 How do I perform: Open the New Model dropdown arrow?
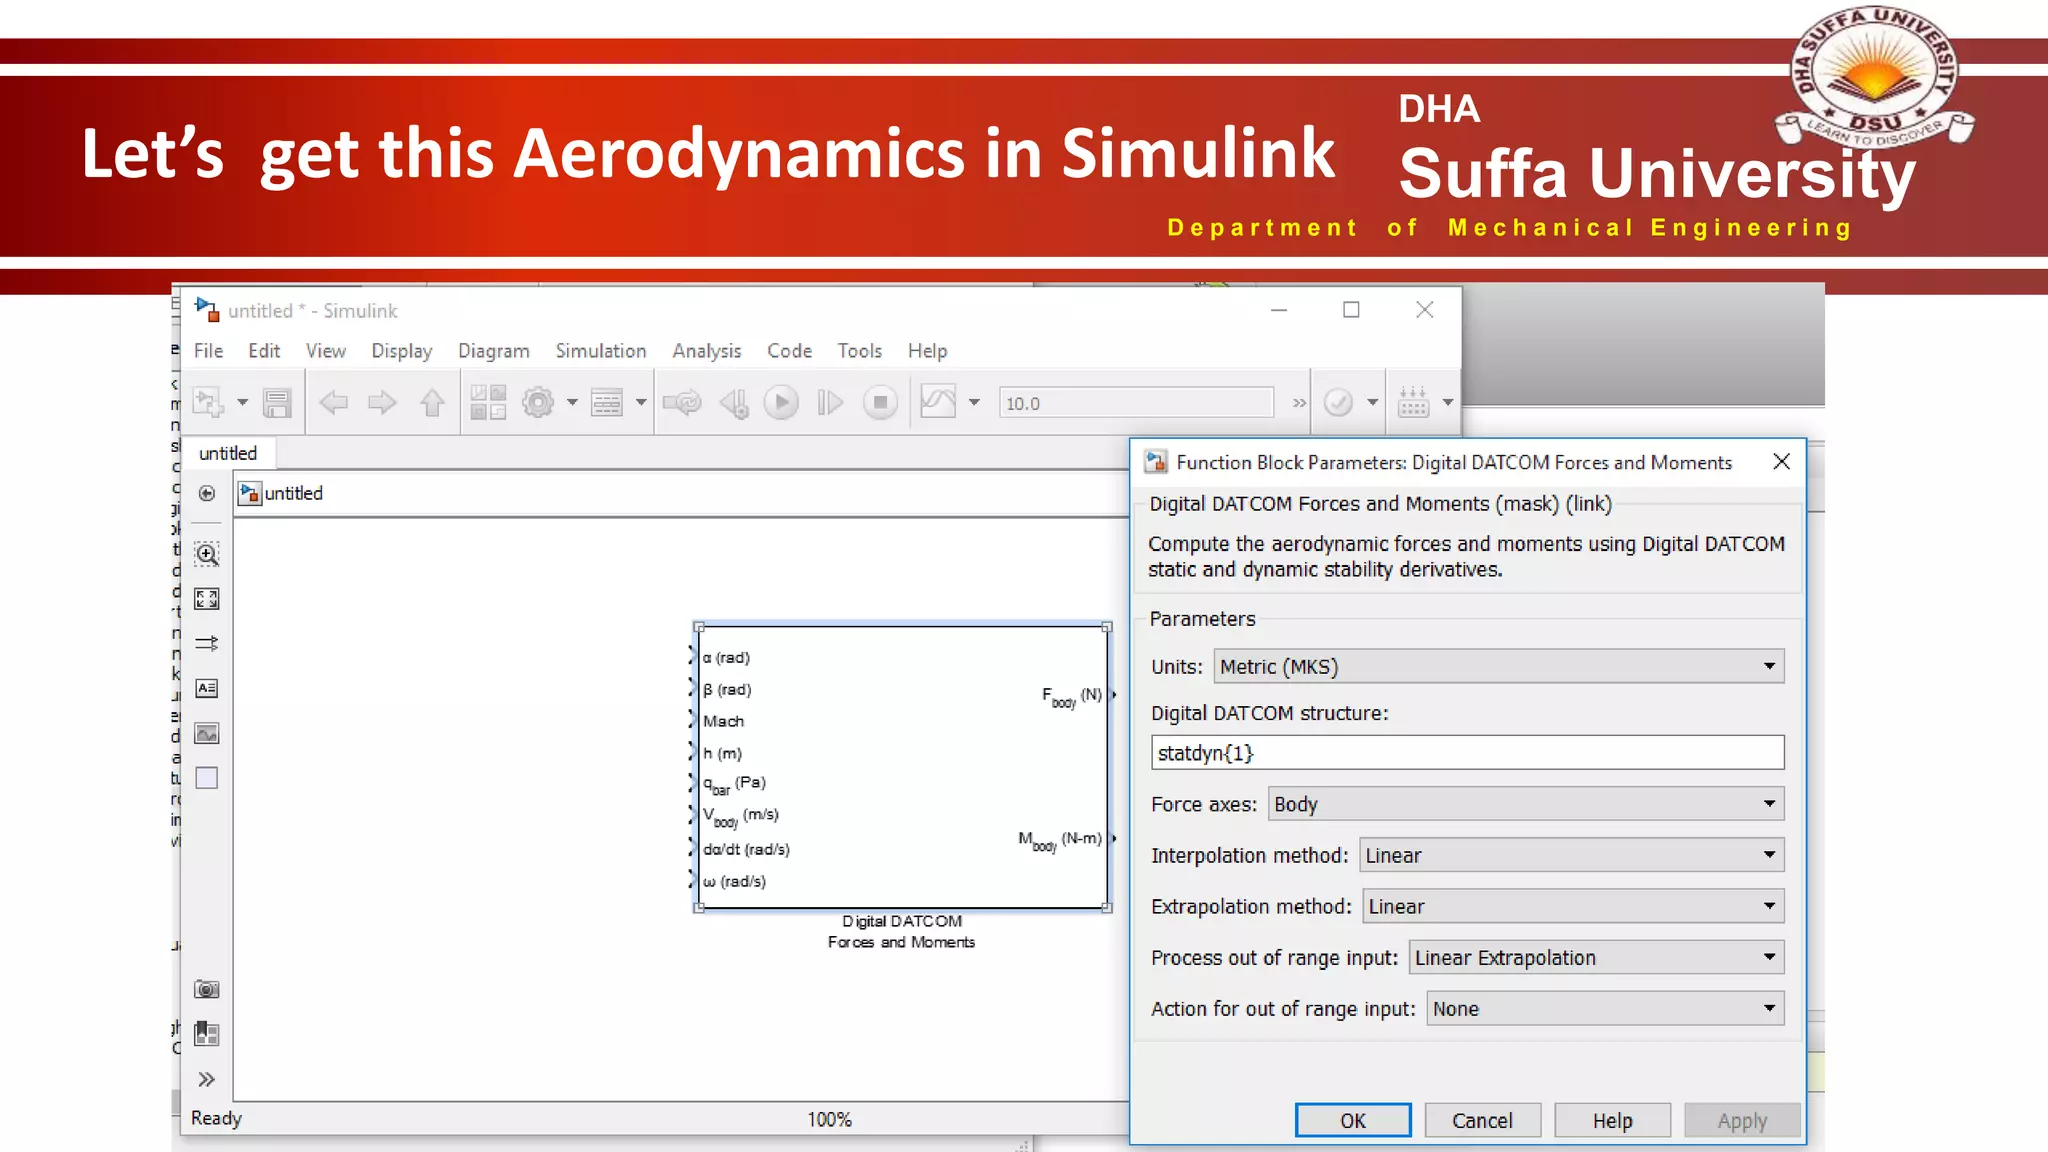pyautogui.click(x=243, y=402)
